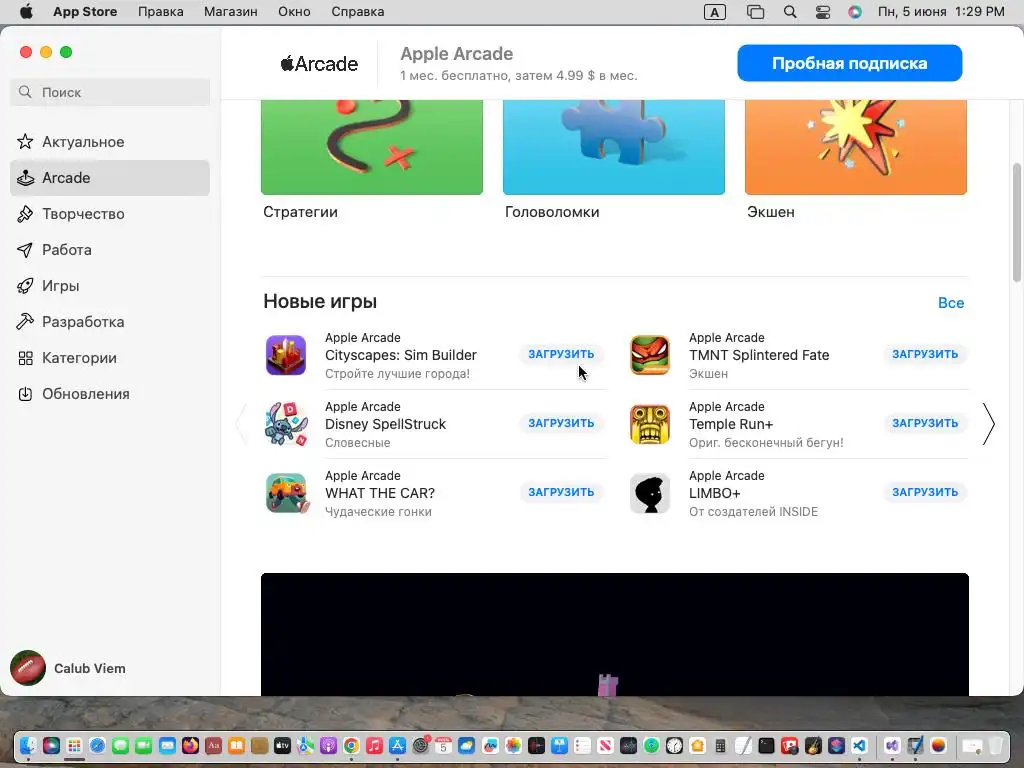The width and height of the screenshot is (1024, 768).
Task: Open the Справка menu
Action: pyautogui.click(x=357, y=12)
